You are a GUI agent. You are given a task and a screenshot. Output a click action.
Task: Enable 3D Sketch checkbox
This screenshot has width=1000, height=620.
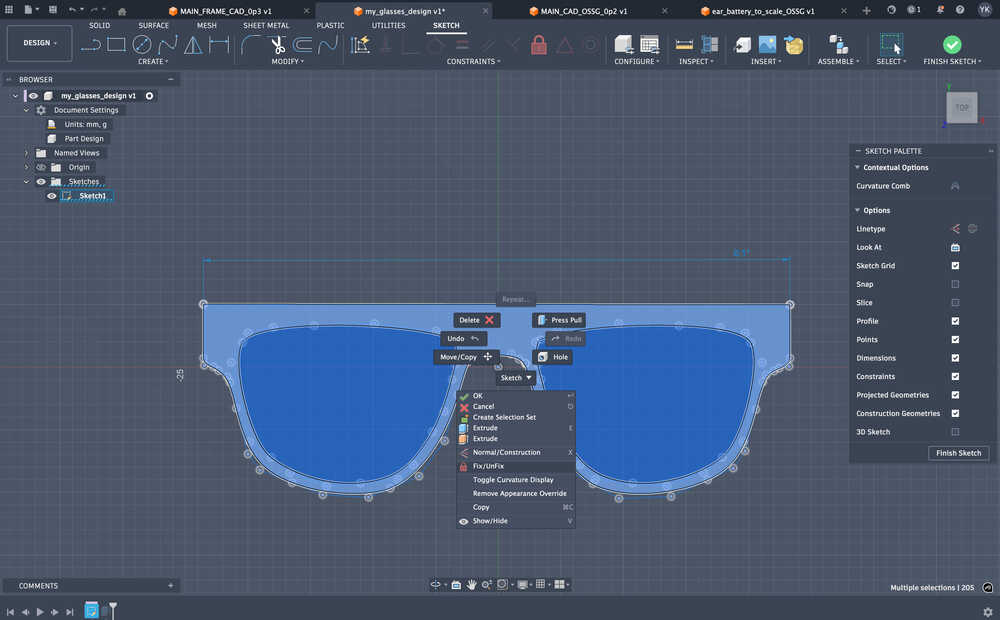click(x=955, y=431)
